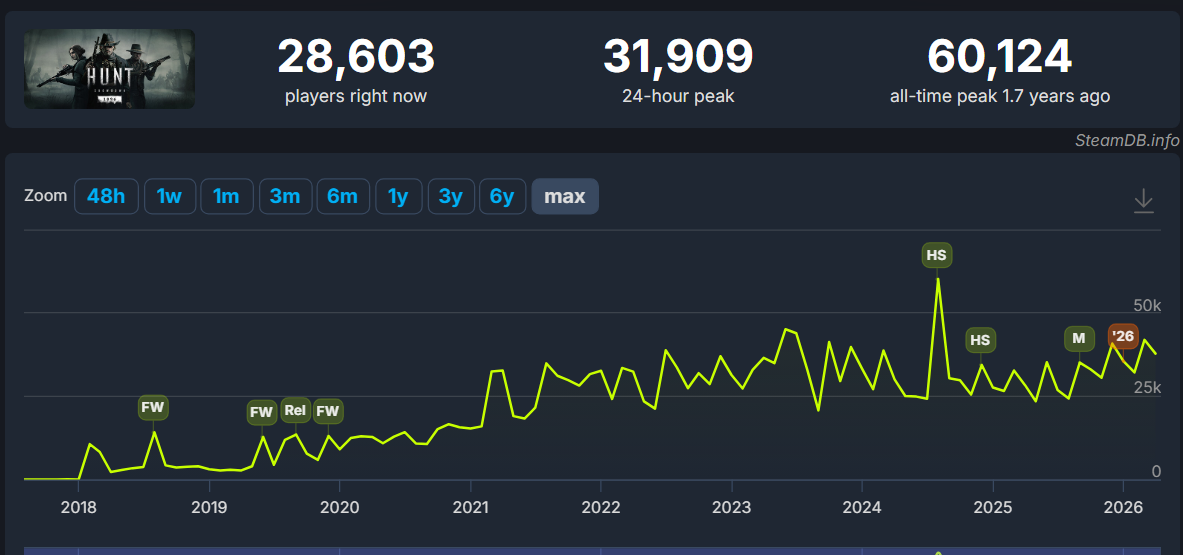This screenshot has height=555, width=1183.
Task: Click the 28,603 players right now figure
Action: pos(356,57)
